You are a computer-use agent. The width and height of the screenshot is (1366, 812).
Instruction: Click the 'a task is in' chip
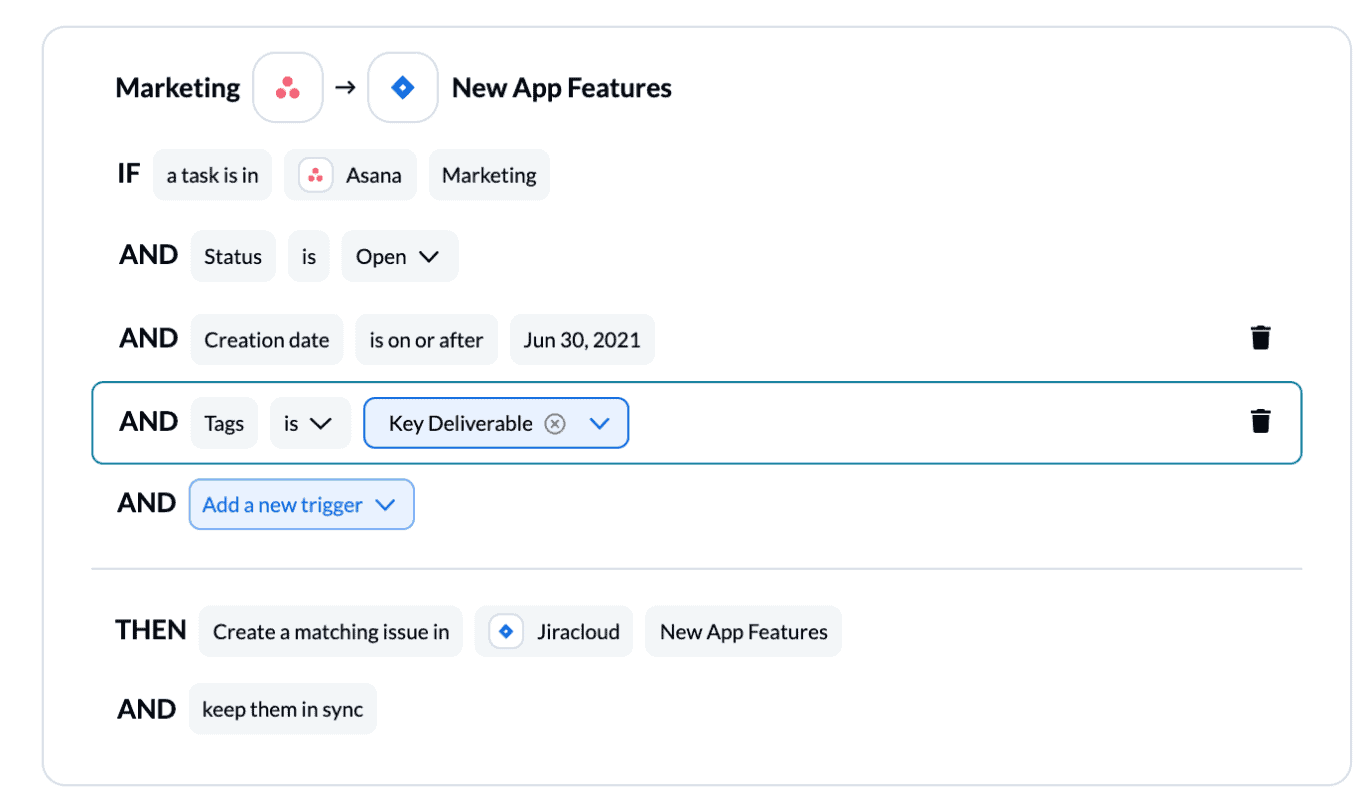click(x=212, y=175)
